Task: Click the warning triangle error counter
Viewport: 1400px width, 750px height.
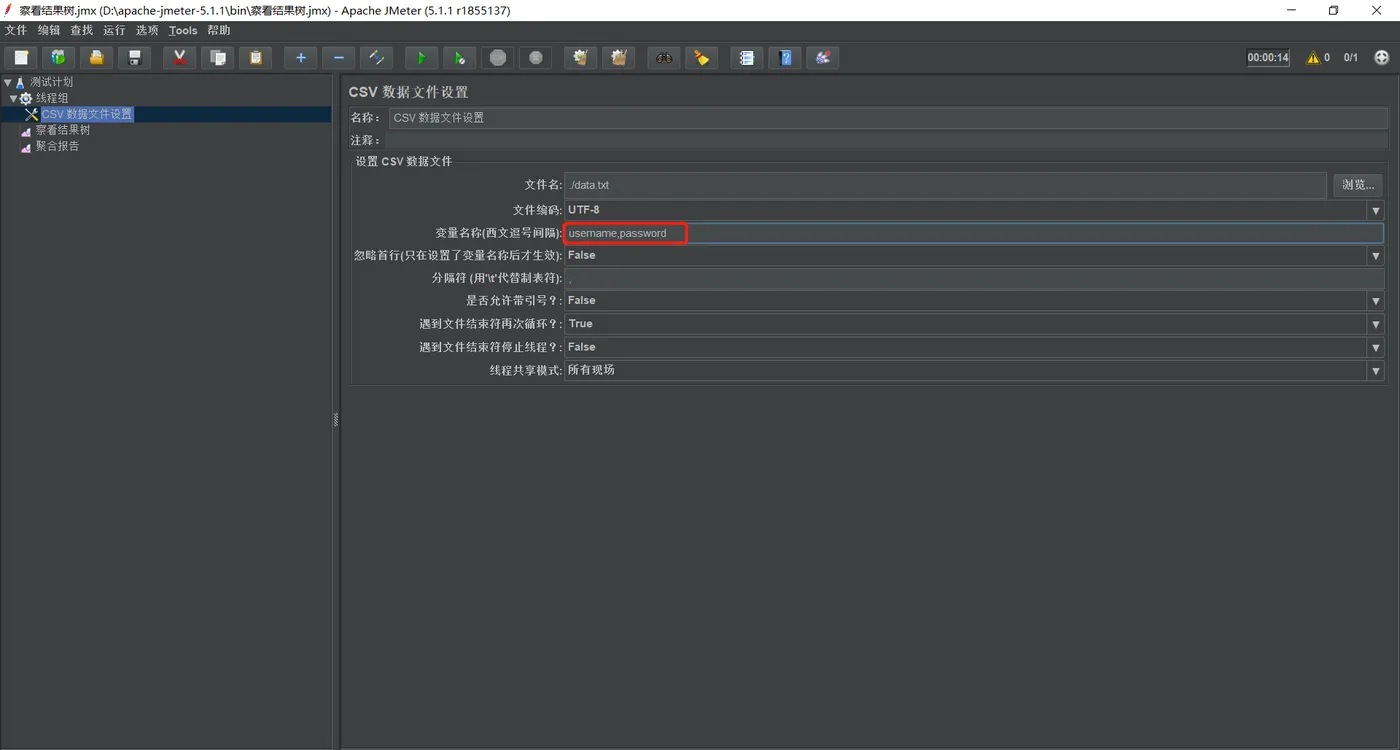Action: coord(1313,58)
